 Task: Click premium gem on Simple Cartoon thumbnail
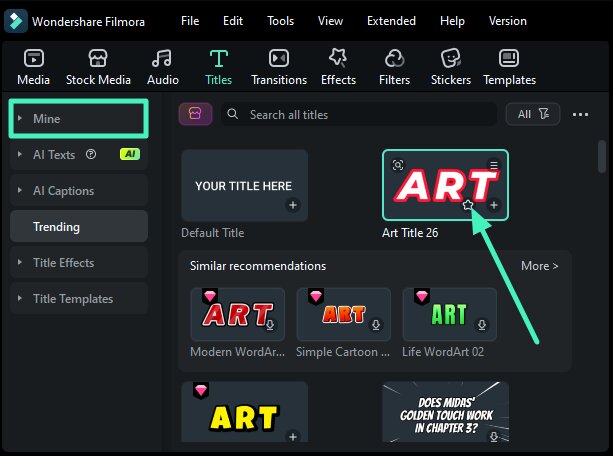(x=316, y=296)
